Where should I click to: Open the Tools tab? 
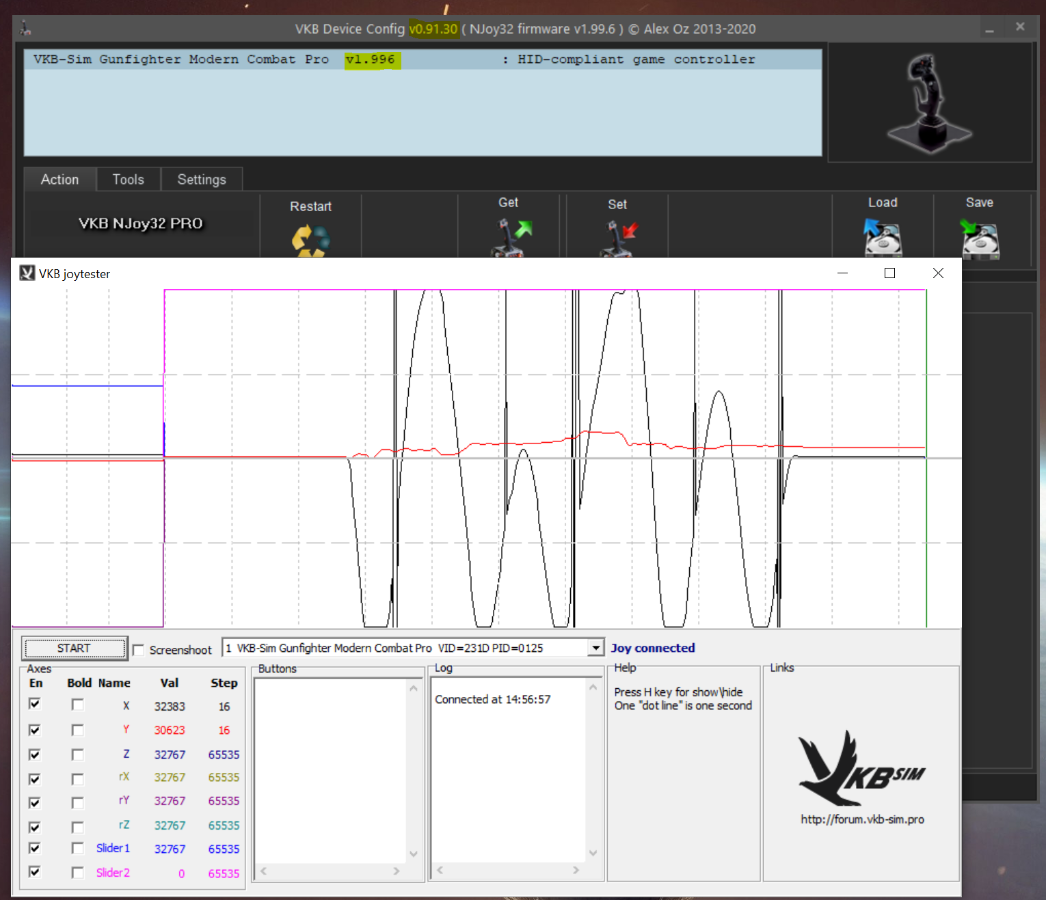click(x=128, y=179)
